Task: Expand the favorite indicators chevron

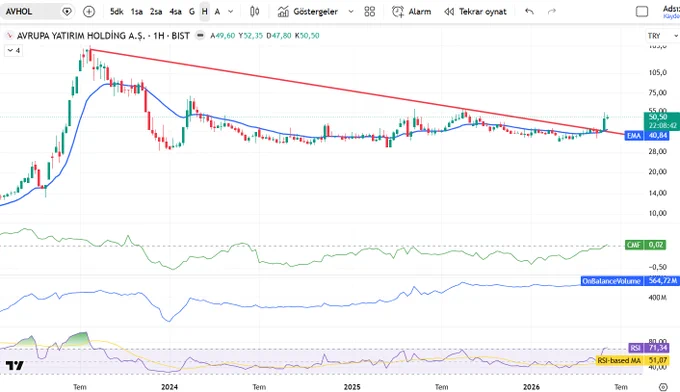Action: (351, 12)
